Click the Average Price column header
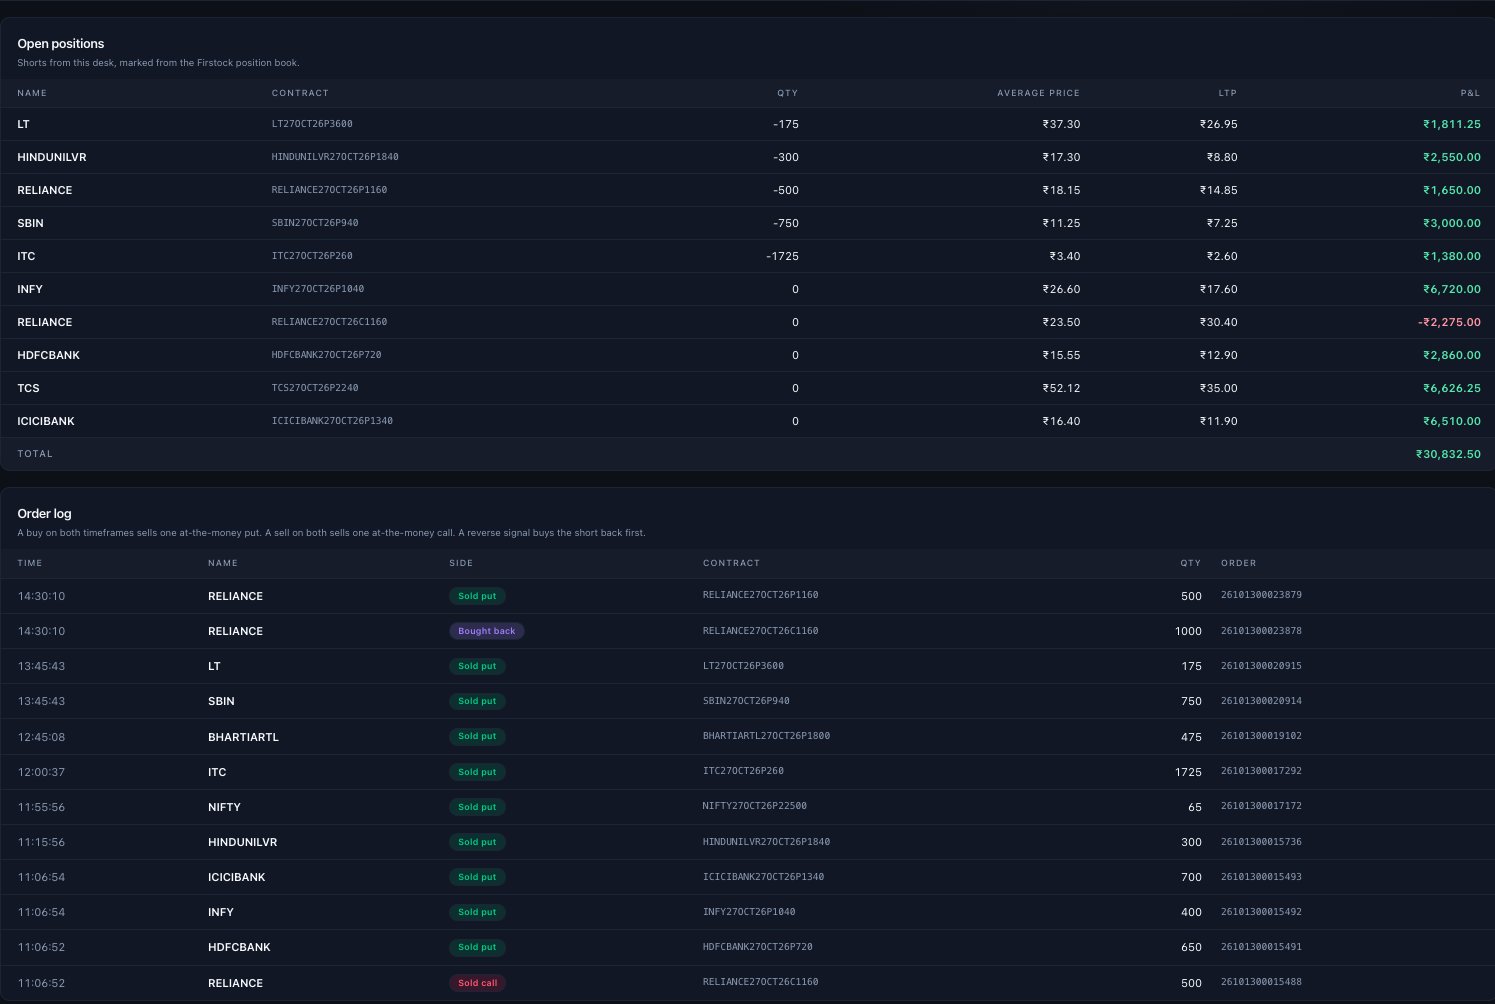Image resolution: width=1495 pixels, height=1004 pixels. [1038, 93]
